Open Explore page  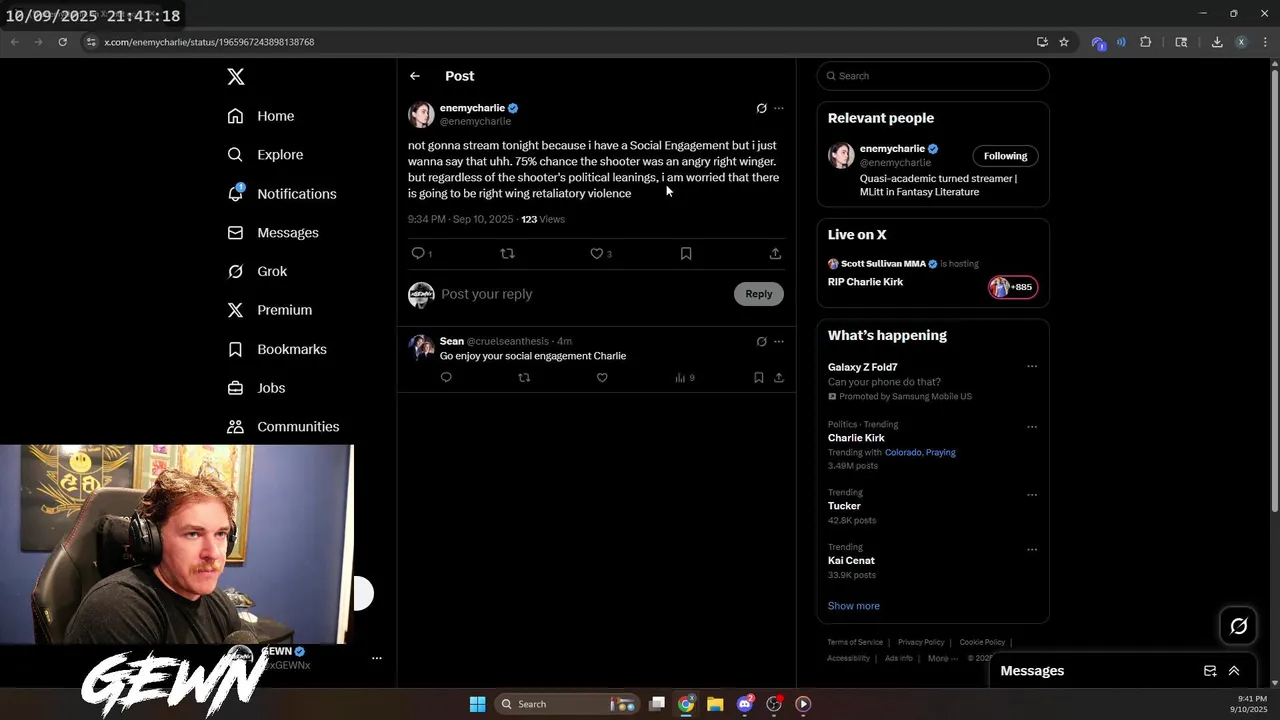(x=265, y=155)
